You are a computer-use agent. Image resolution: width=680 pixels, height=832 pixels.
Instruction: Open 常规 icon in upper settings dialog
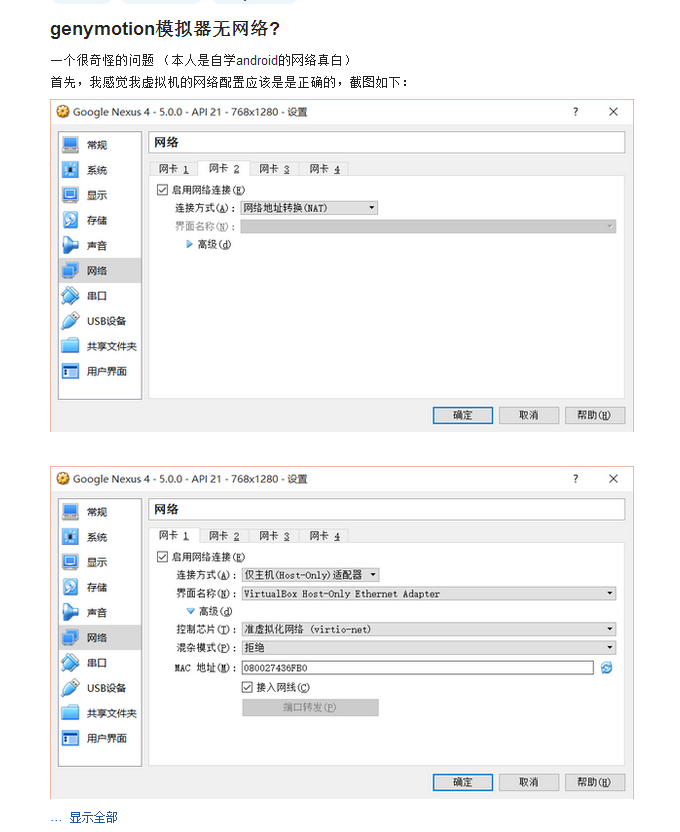pos(70,144)
